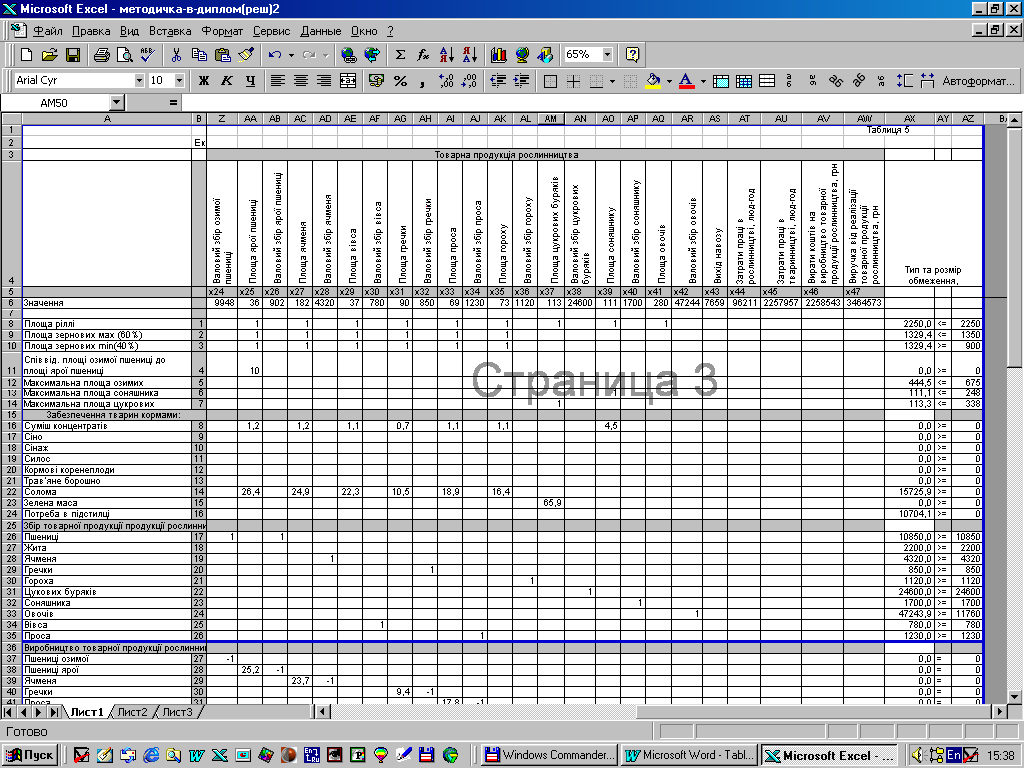1024x768 pixels.
Task: Click the Copy icon
Action: 199,55
